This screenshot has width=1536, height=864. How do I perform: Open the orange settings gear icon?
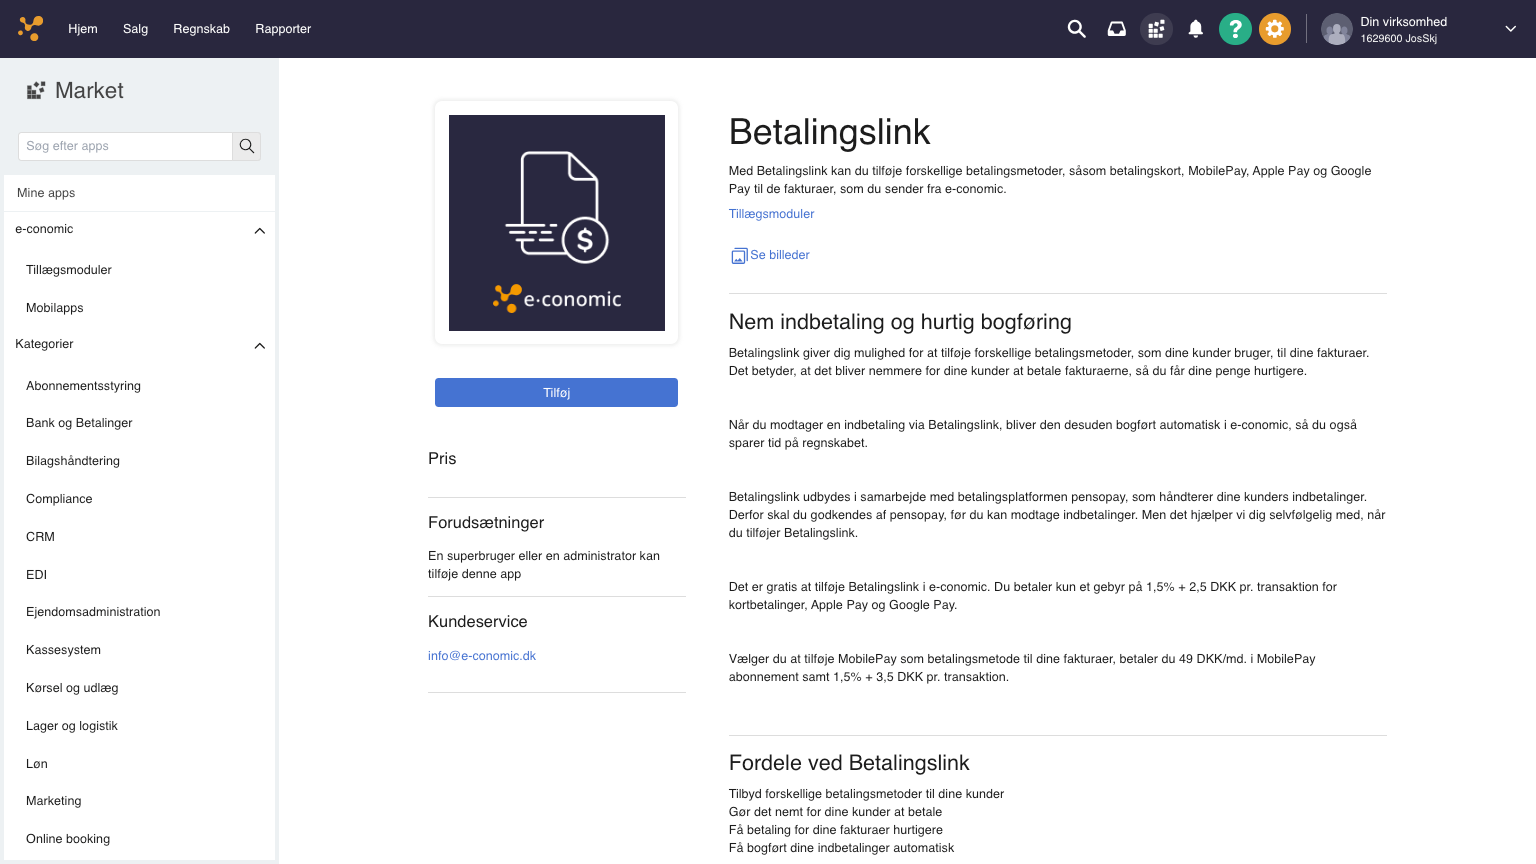1275,29
